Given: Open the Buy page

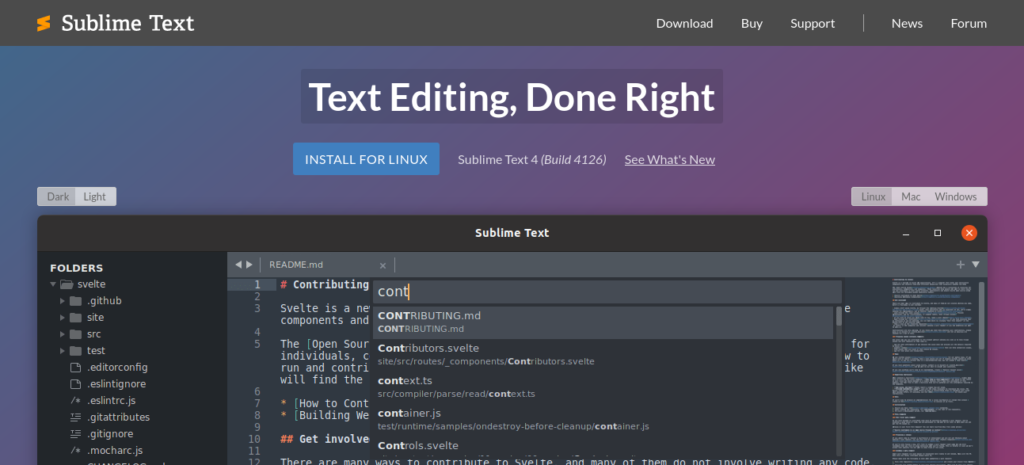Looking at the screenshot, I should [x=752, y=24].
